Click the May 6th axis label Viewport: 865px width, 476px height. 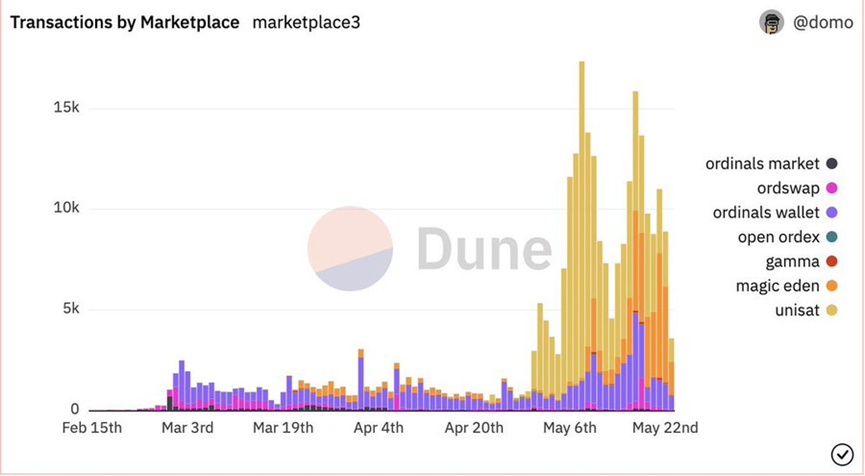click(570, 428)
